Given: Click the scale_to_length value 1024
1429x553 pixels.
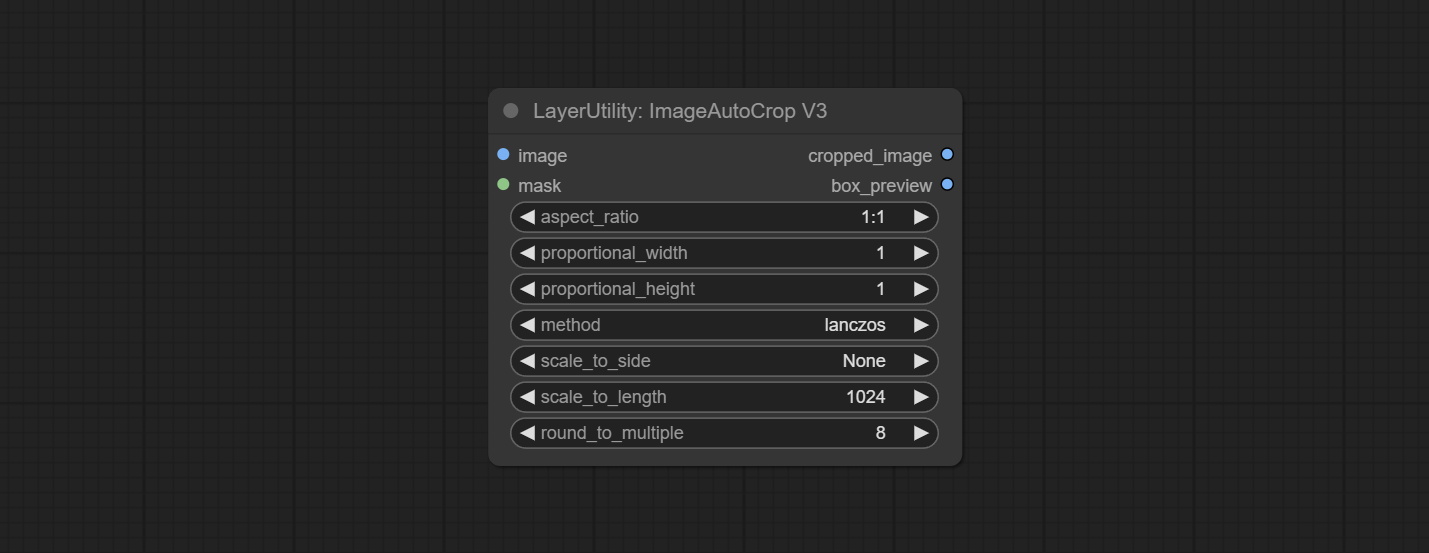Looking at the screenshot, I should click(865, 397).
